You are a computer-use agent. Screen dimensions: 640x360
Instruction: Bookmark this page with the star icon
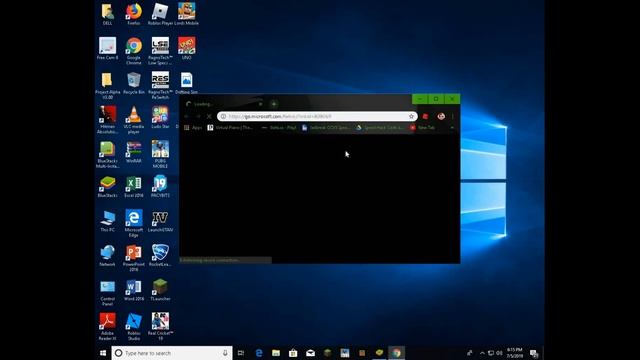coord(411,116)
